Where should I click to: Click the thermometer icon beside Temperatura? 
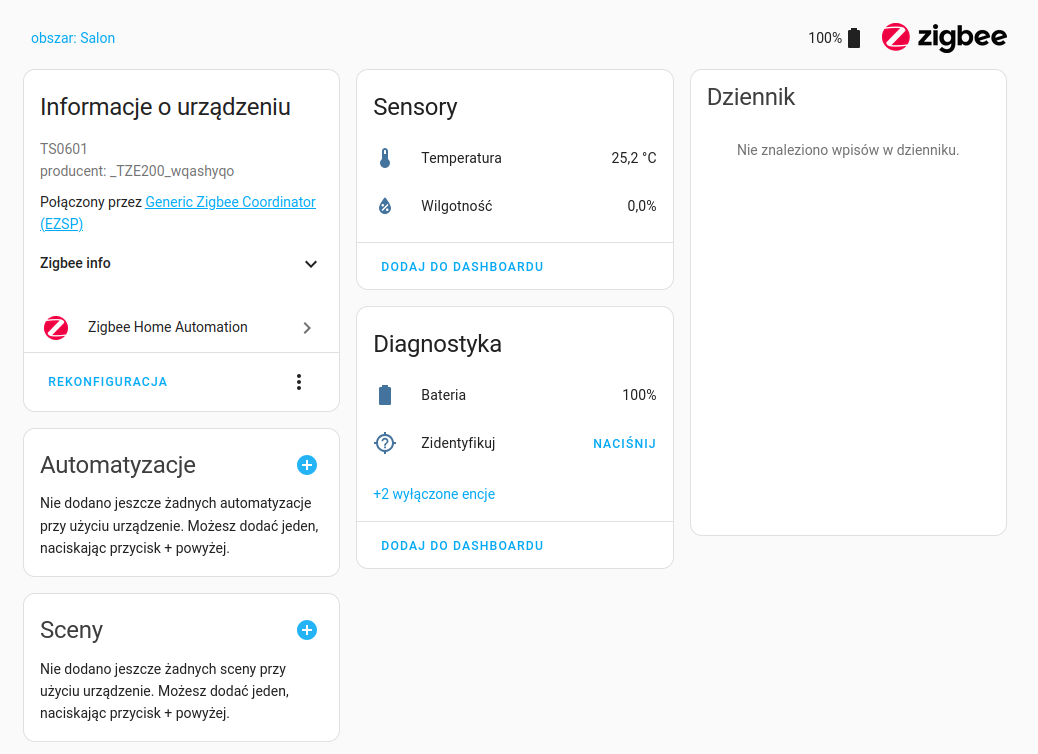[385, 158]
